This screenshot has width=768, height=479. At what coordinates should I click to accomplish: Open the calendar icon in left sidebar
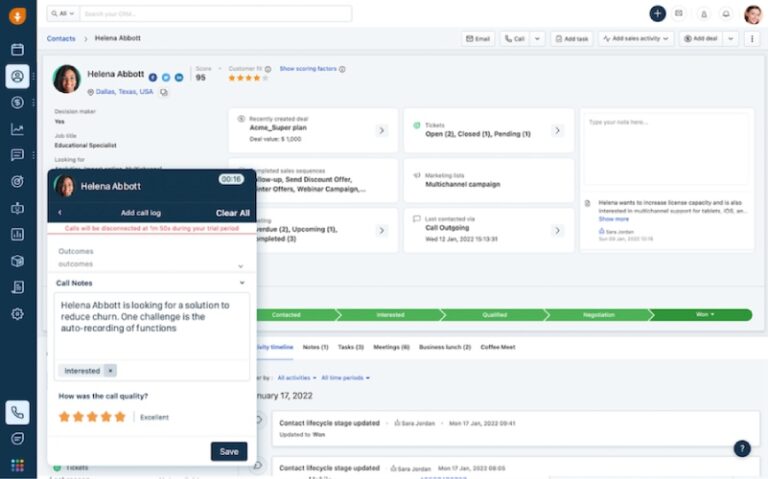pyautogui.click(x=17, y=49)
